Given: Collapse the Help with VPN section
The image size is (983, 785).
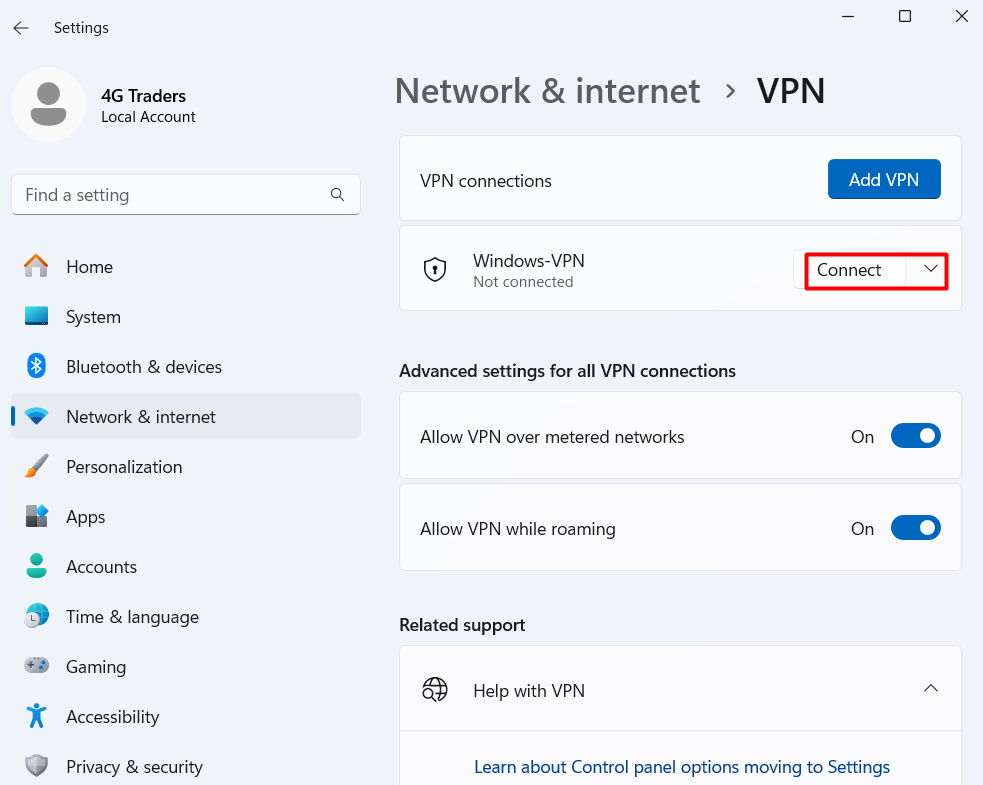Looking at the screenshot, I should point(931,688).
